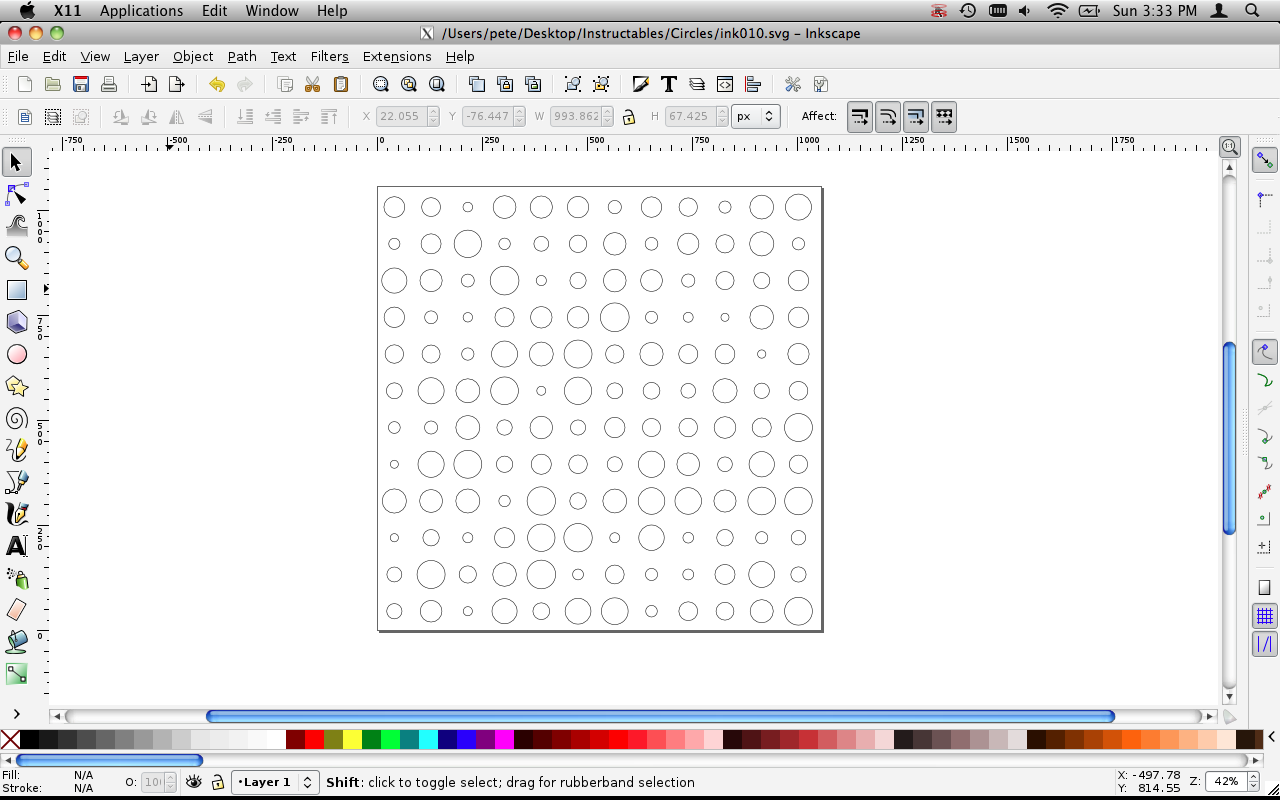
Task: Select the Paint Bucket fill tool
Action: coord(16,642)
